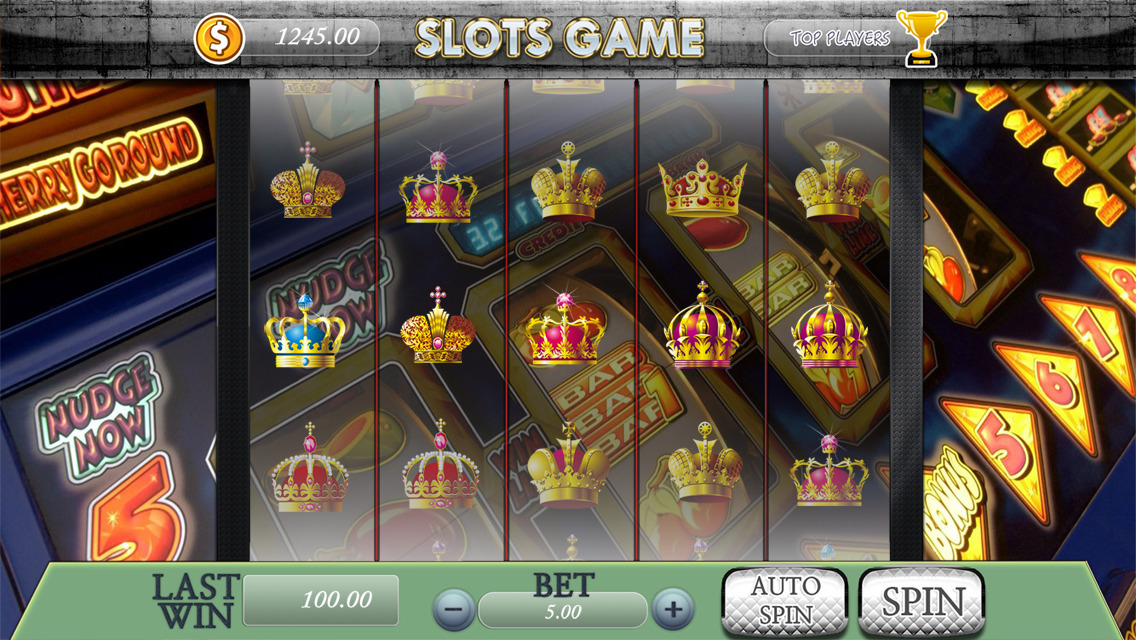Viewport: 1136px width, 640px height.
Task: Select the blue crown on first reel
Action: [305, 331]
